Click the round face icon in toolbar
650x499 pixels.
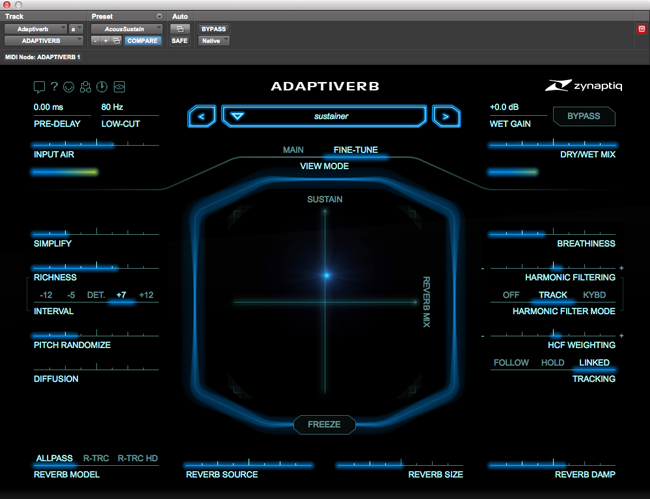point(68,87)
